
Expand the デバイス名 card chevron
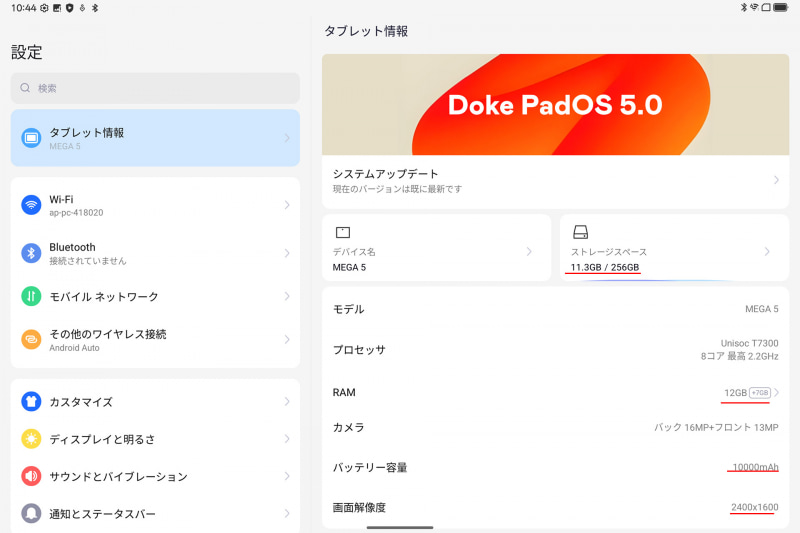tap(529, 251)
